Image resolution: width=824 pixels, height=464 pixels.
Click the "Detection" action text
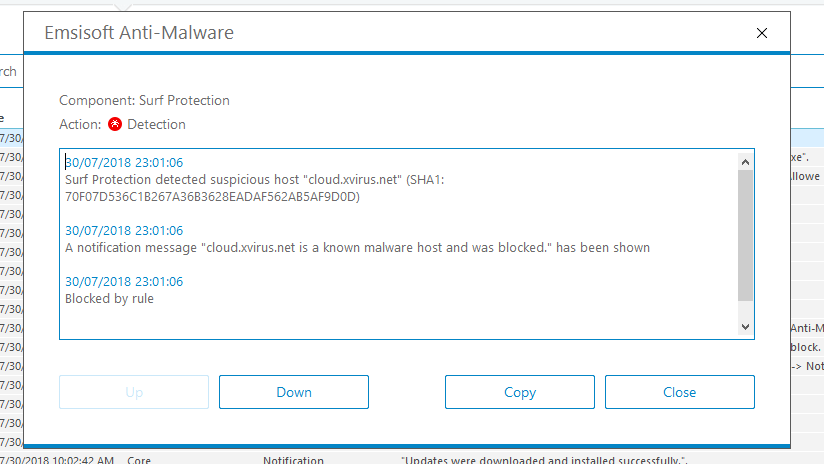(x=157, y=125)
